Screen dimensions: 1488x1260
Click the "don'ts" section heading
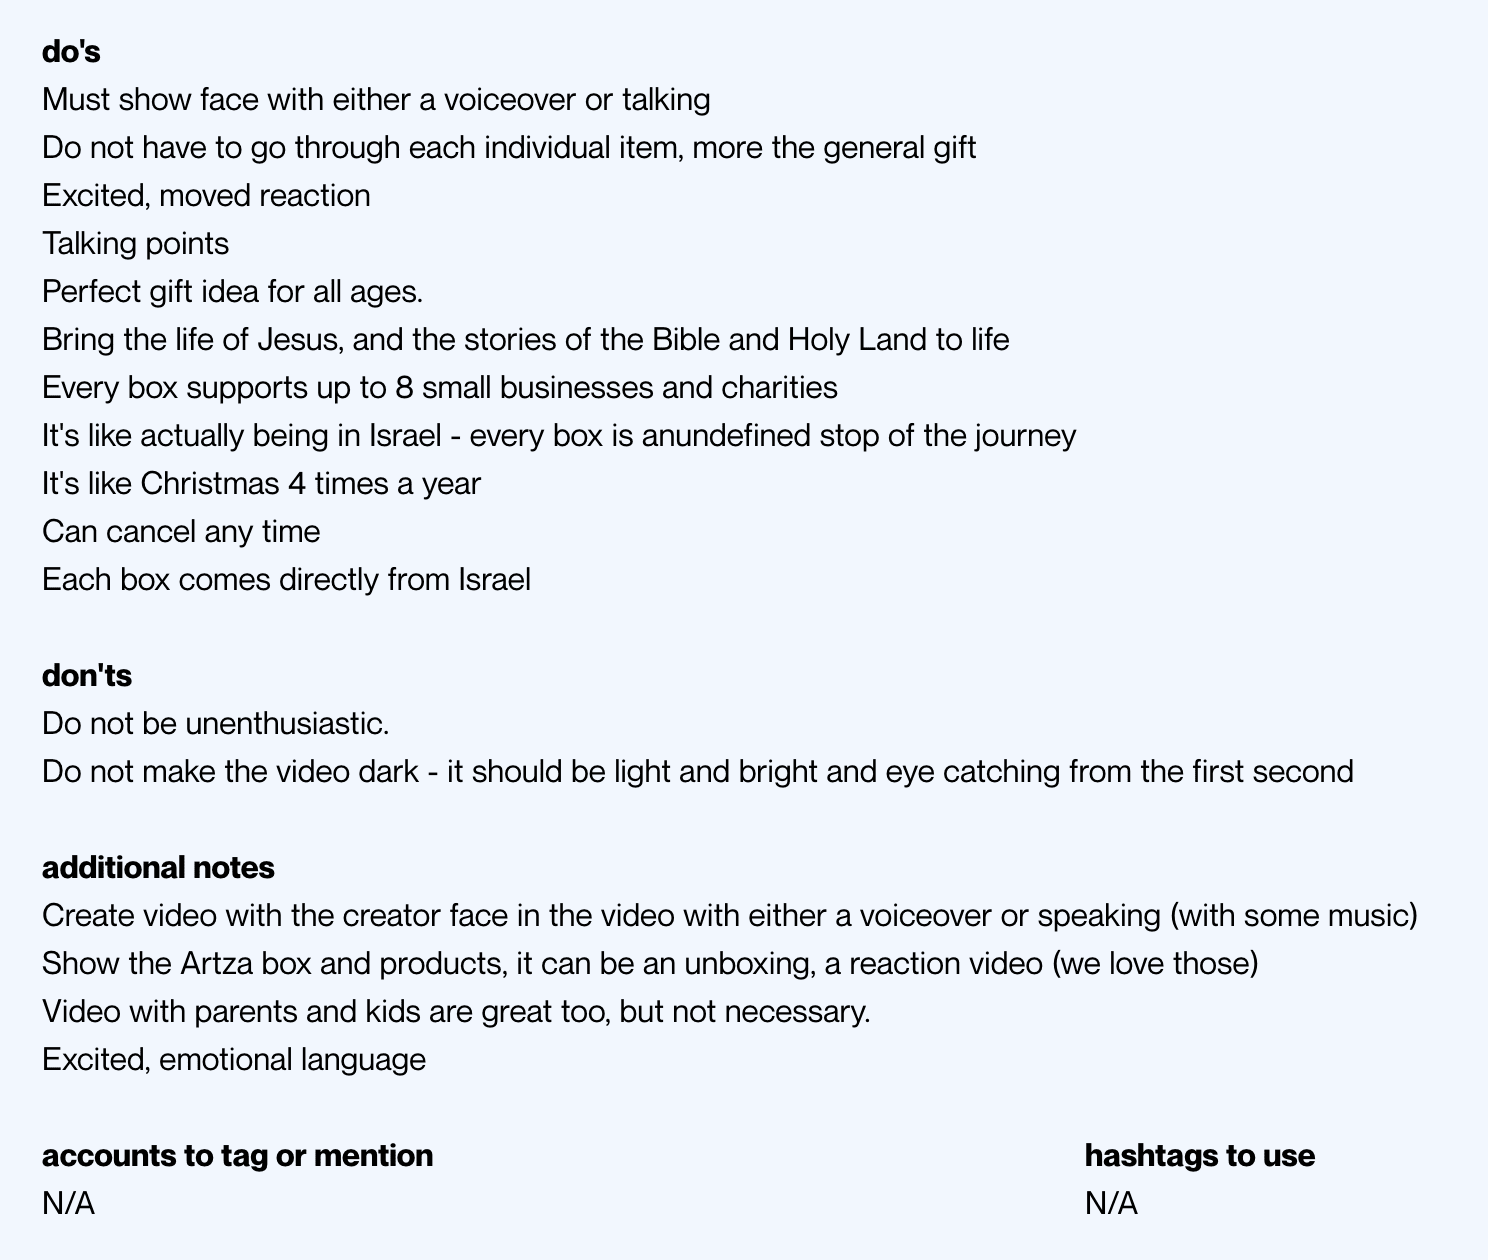[x=87, y=676]
